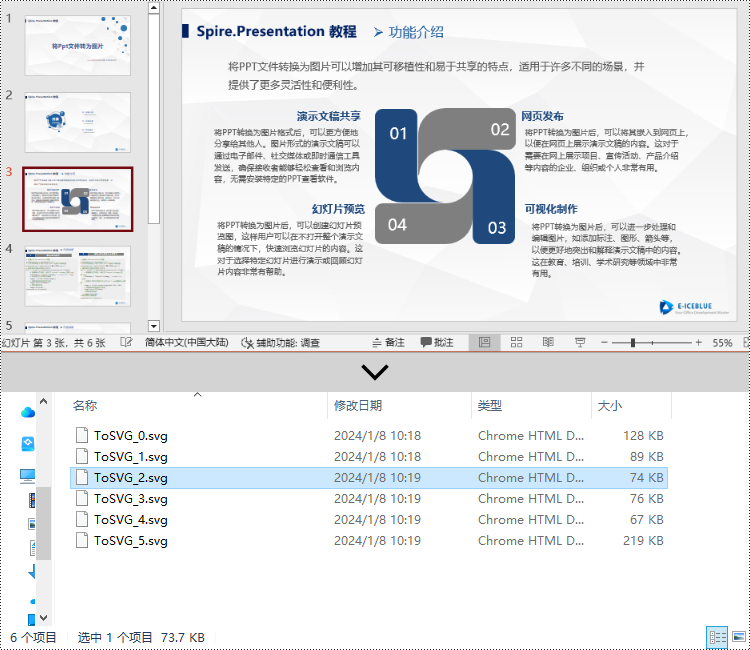This screenshot has height=650, width=750.
Task: Select slide 3 thumbnail in PowerPoint panel
Action: coord(77,199)
